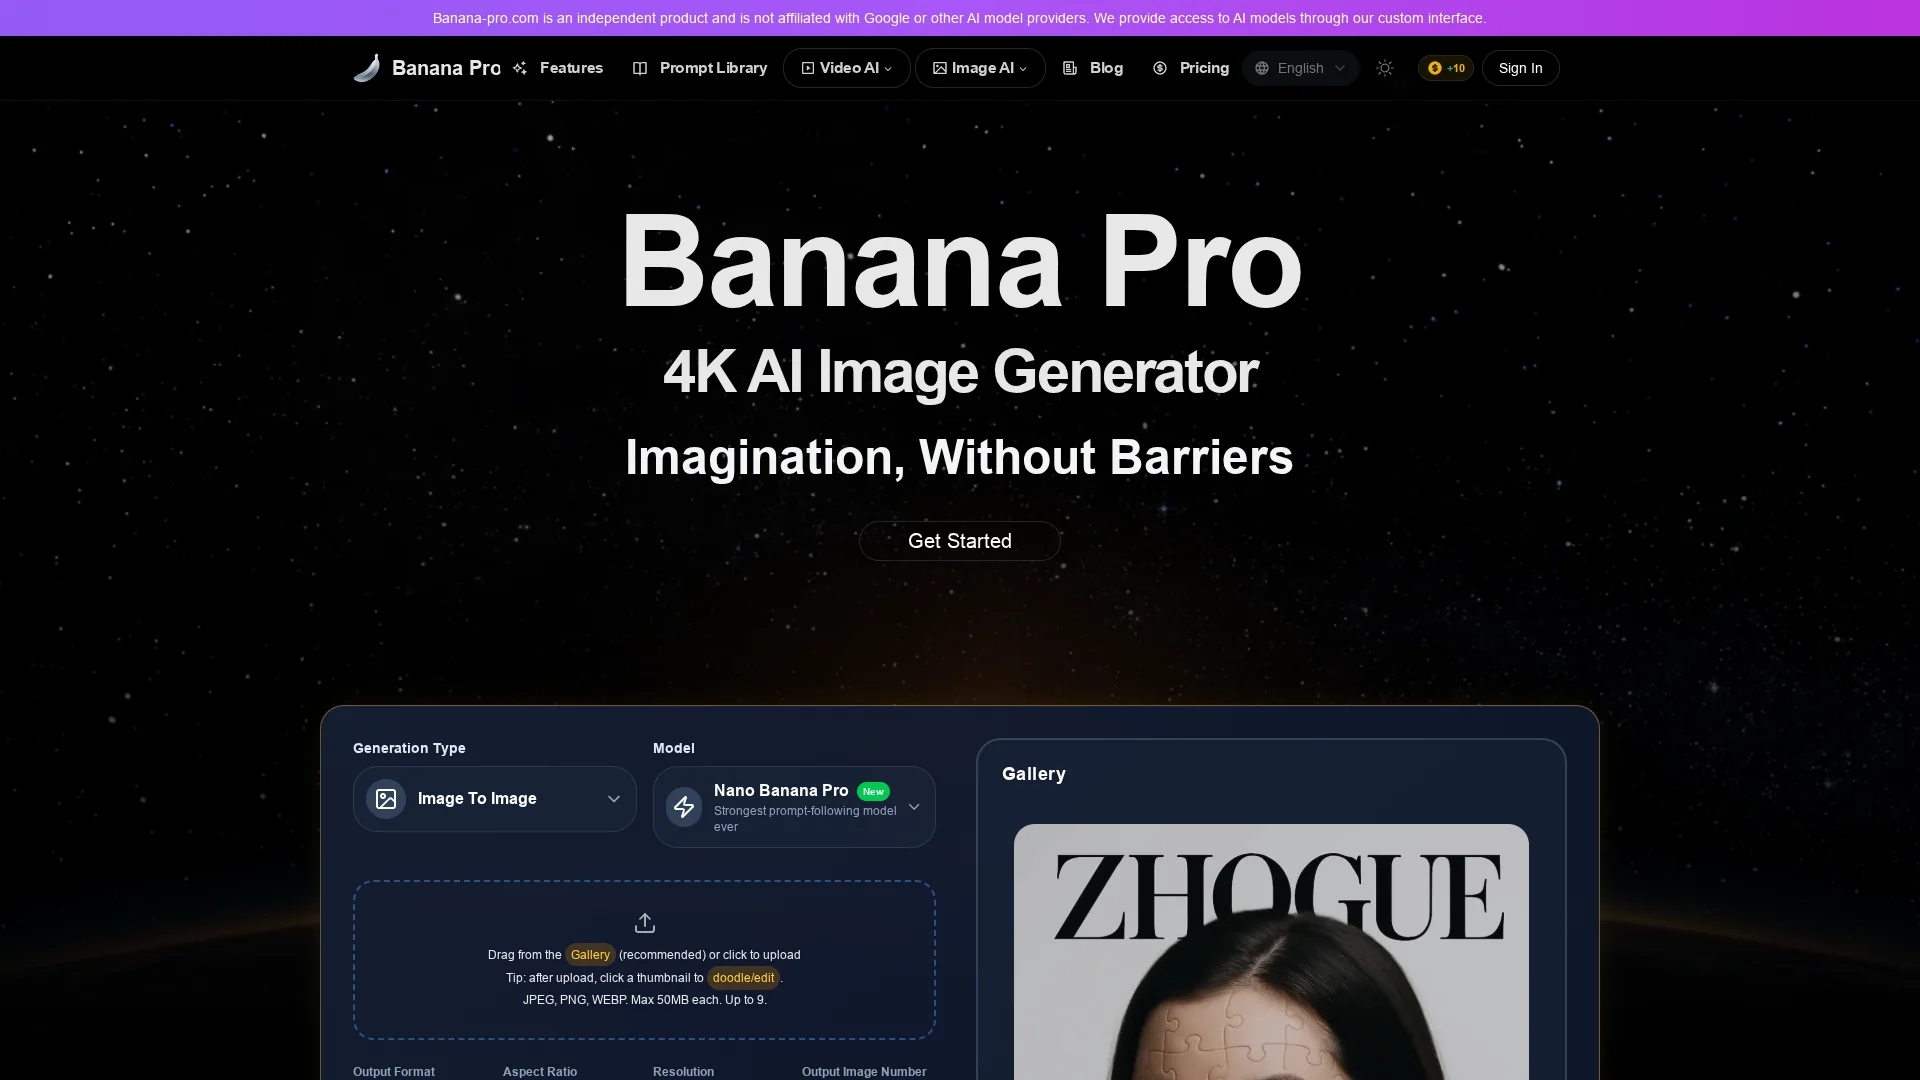Click the upload arrow icon in dropzone
Screen dimensions: 1920x1080
click(645, 923)
